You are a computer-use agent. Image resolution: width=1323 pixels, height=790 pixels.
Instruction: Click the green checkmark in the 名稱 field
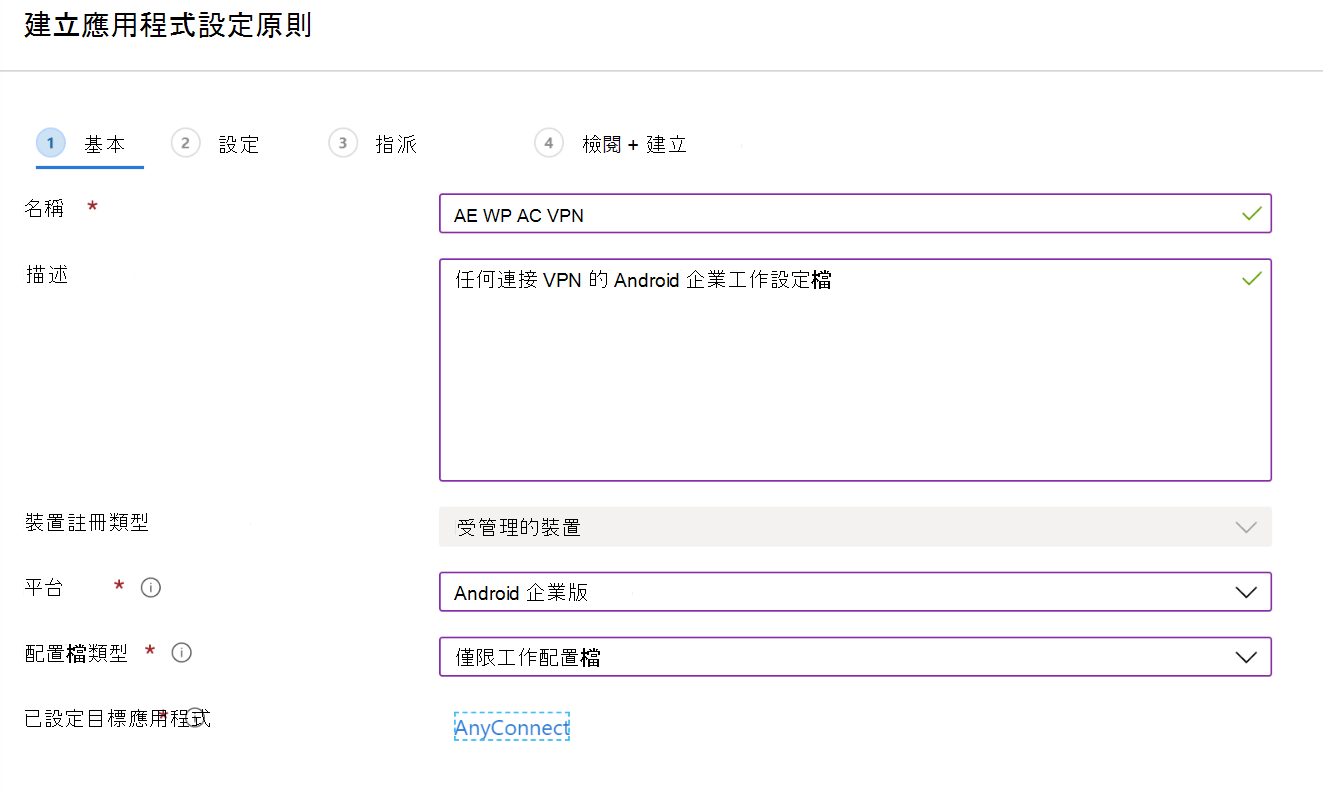1250,214
